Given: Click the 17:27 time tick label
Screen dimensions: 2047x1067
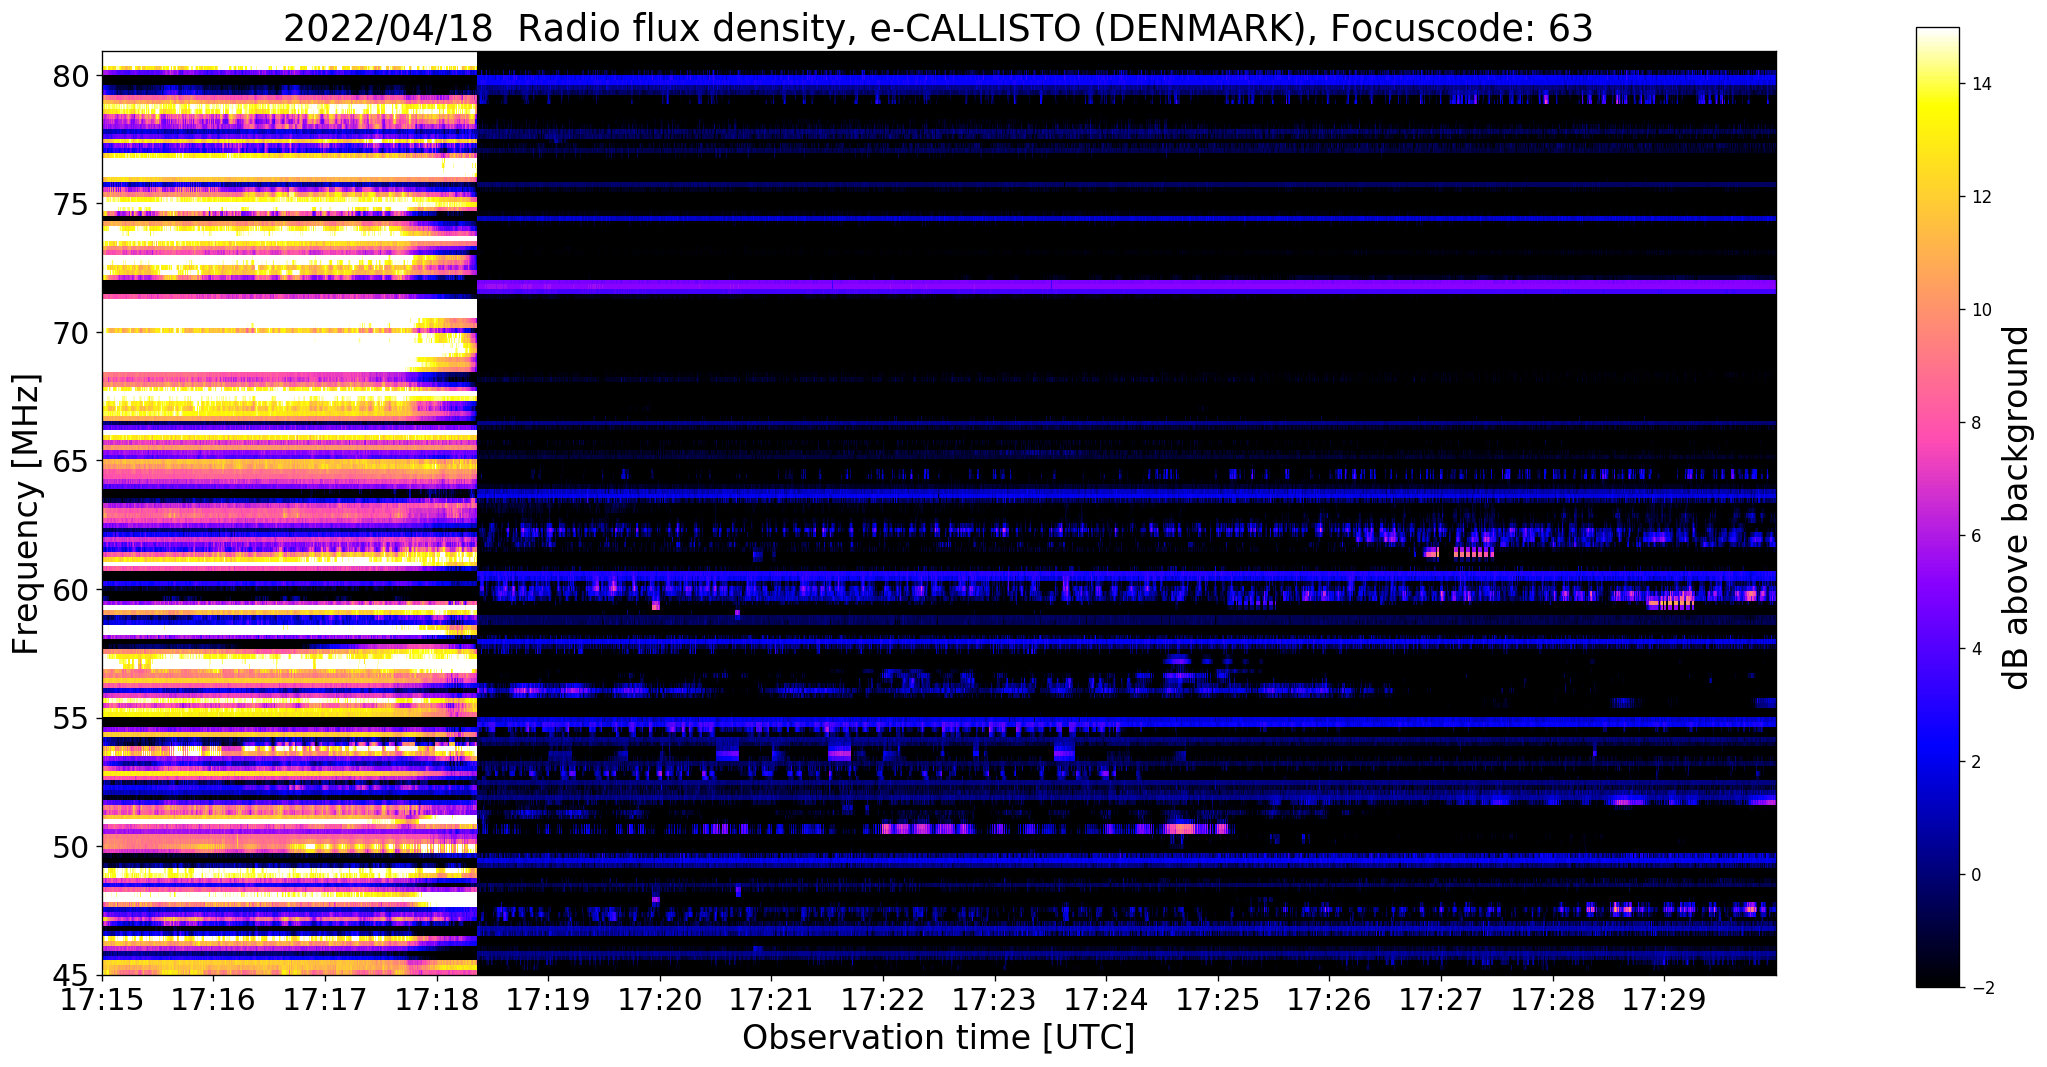Looking at the screenshot, I should (1441, 1000).
